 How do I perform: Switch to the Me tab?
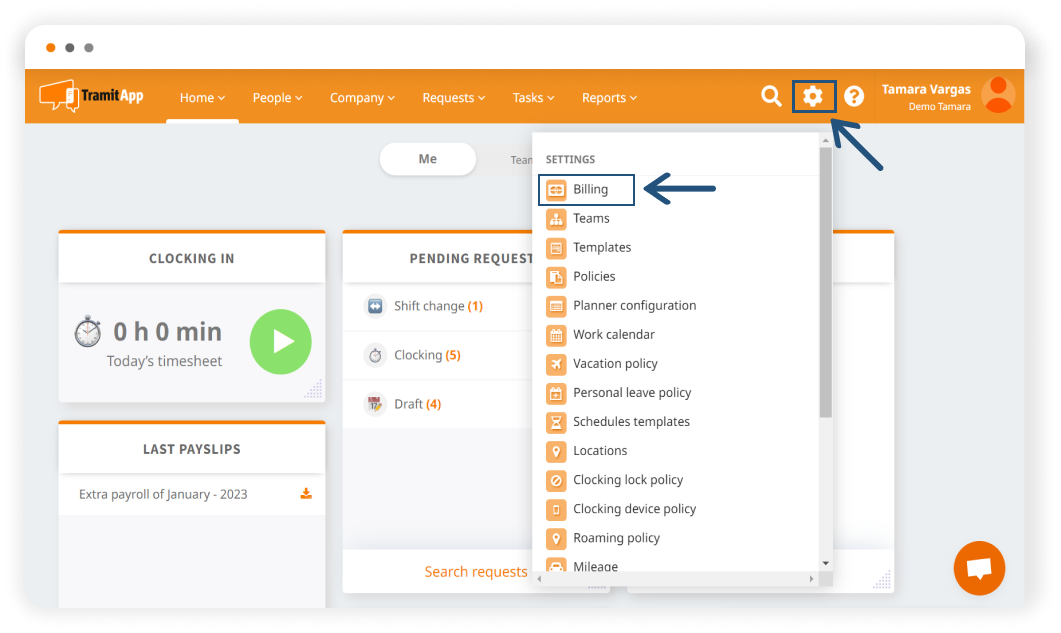coord(428,159)
